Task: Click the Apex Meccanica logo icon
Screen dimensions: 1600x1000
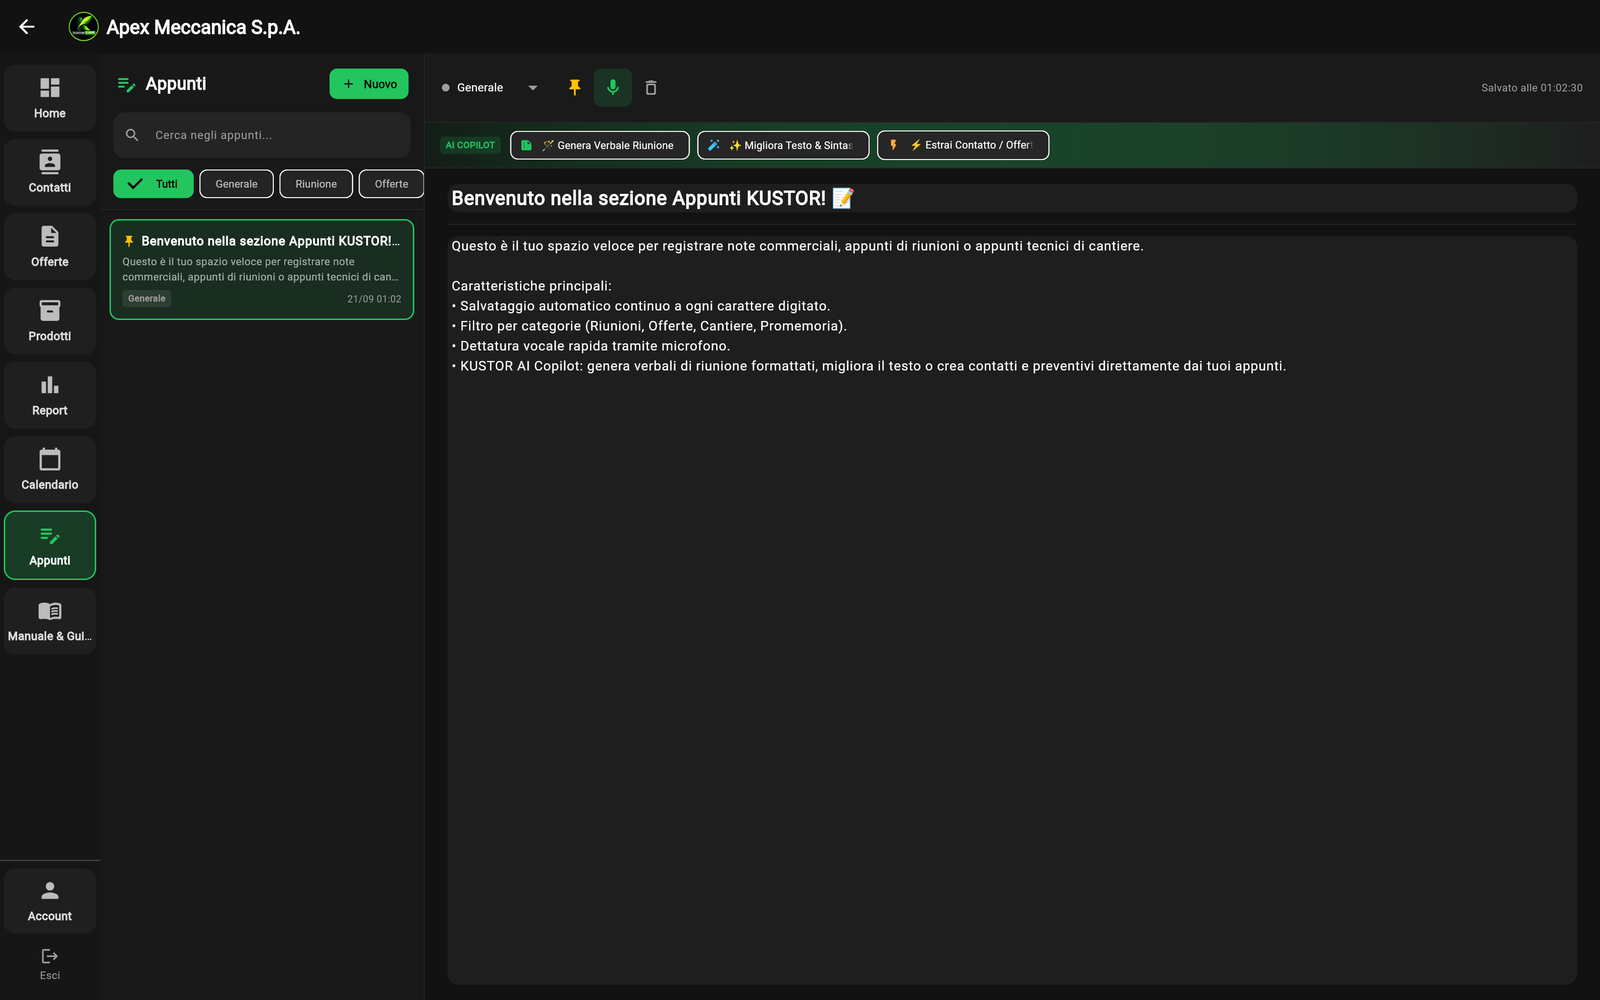Action: [83, 27]
